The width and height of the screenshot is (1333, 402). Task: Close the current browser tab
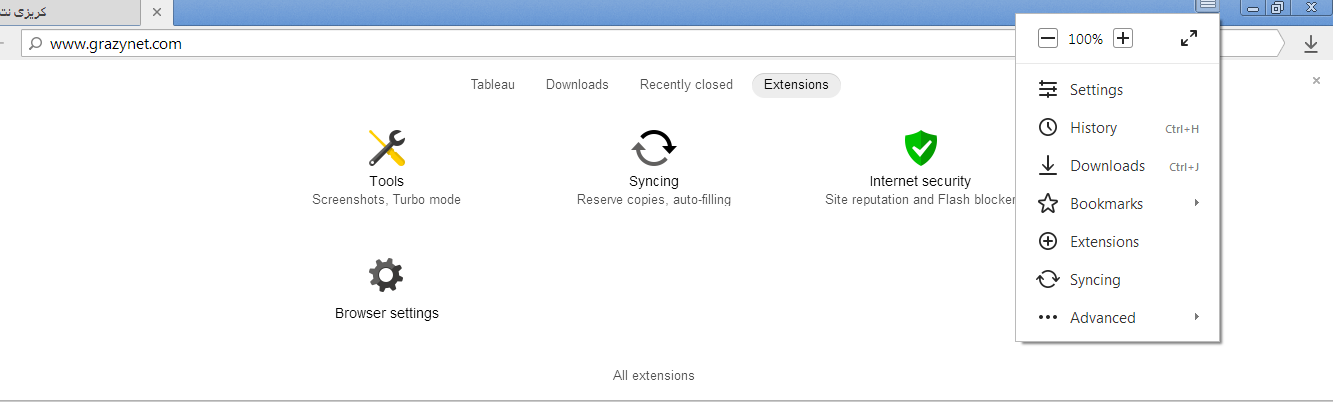157,12
